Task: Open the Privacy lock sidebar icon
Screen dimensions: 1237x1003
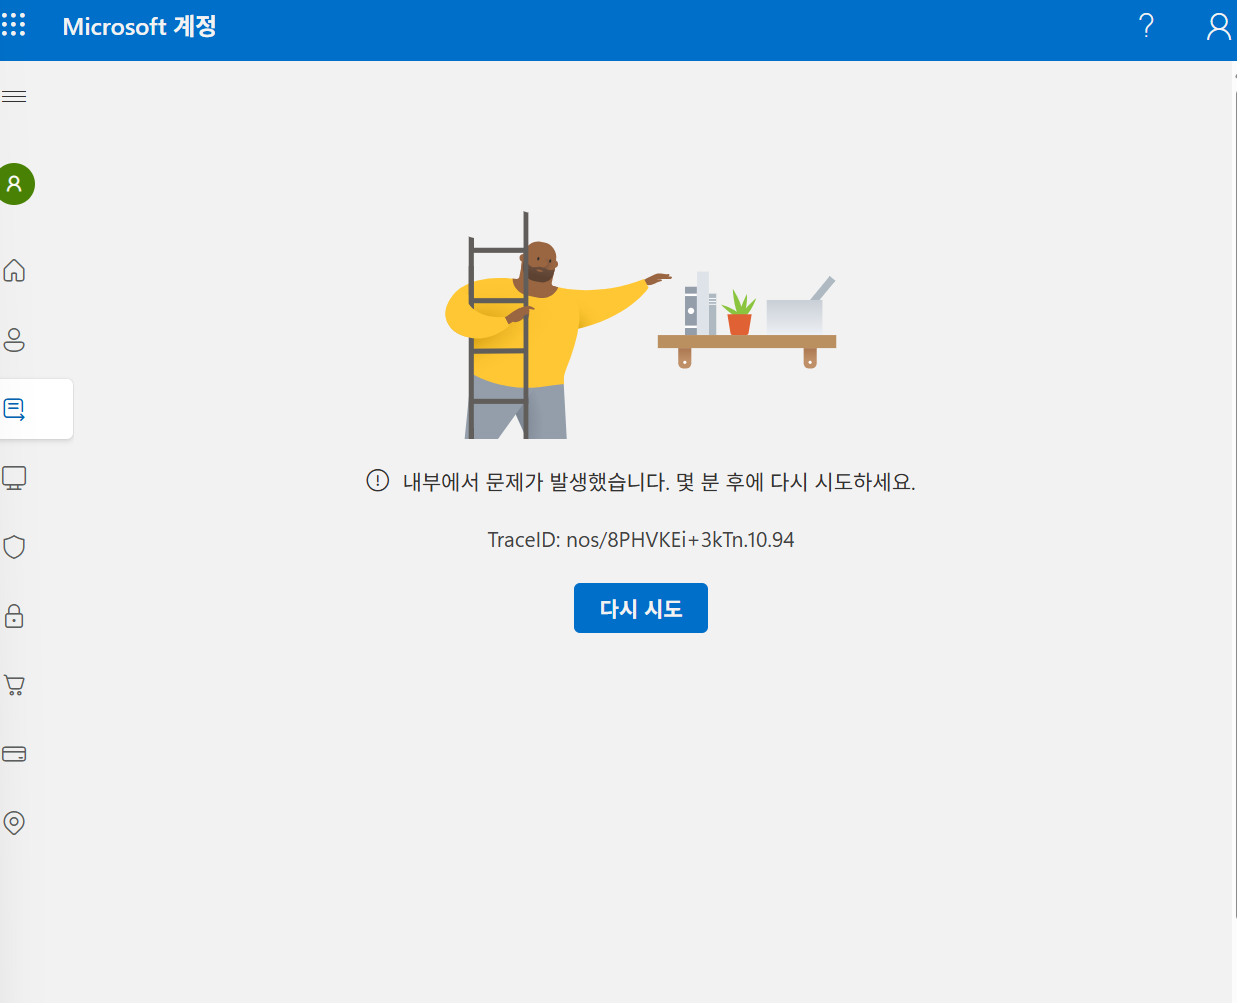Action: (14, 616)
